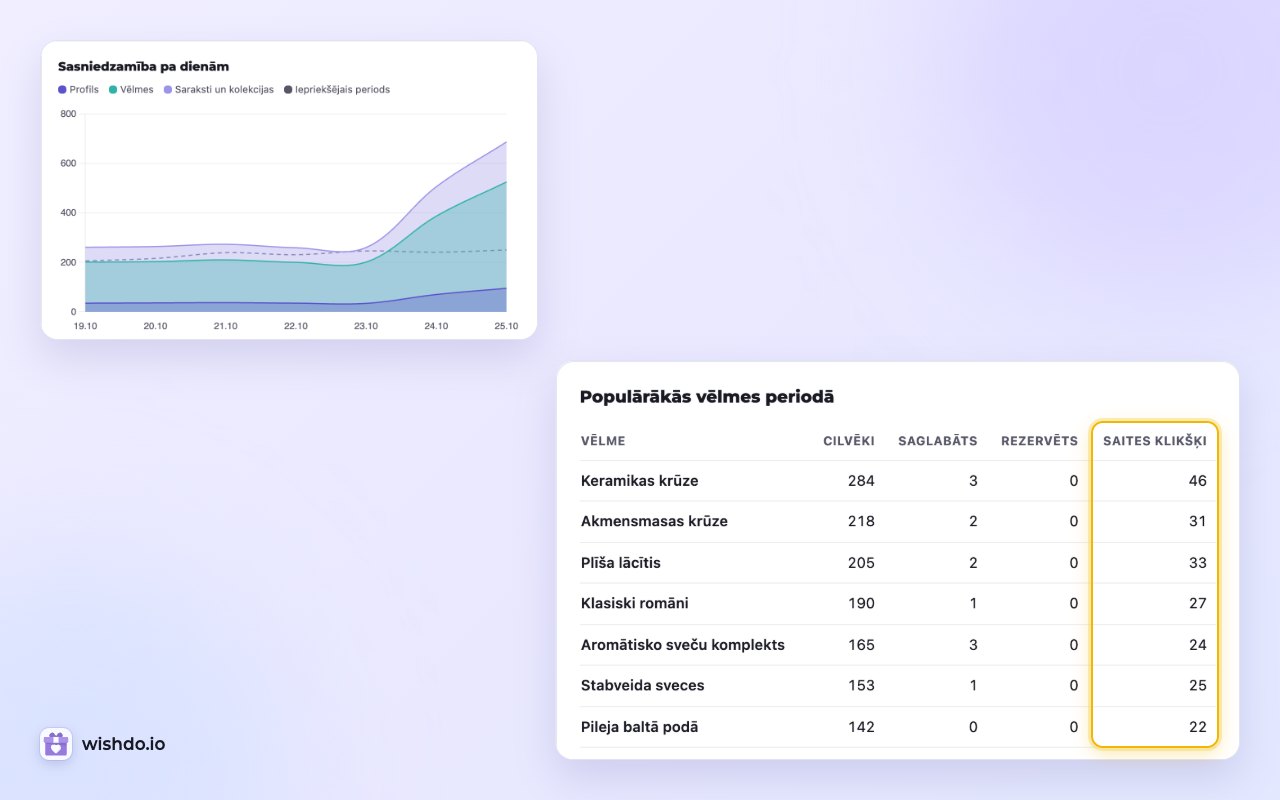This screenshot has width=1280, height=800.
Task: Select the Stabveida sveces row name
Action: [x=643, y=685]
